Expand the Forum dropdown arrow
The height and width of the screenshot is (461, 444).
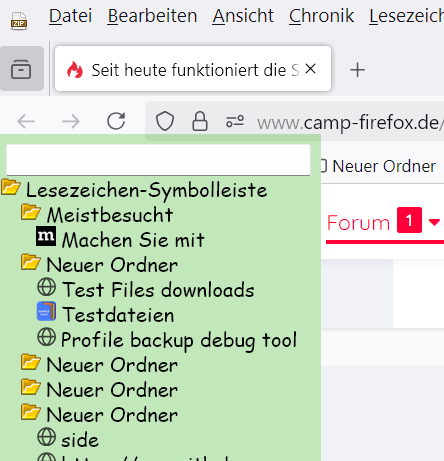[x=434, y=222]
